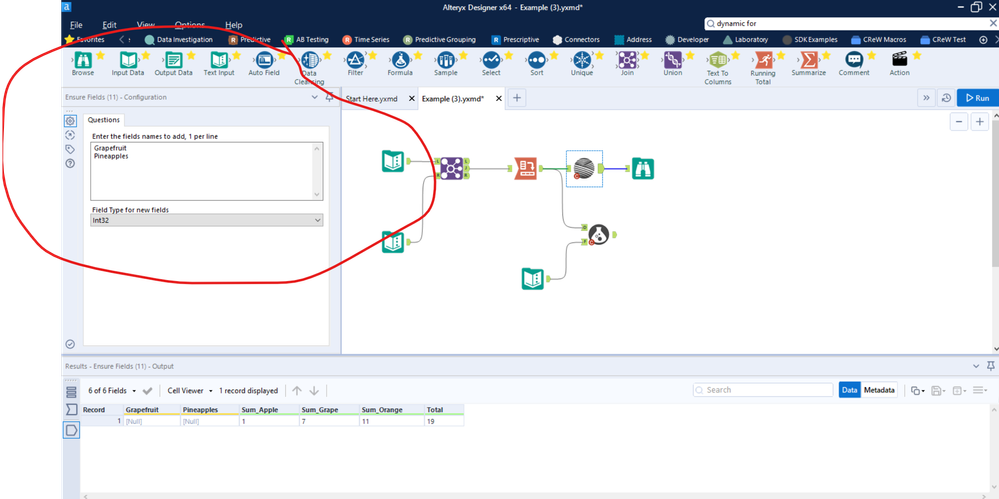Select the Formula tool
Image resolution: width=999 pixels, height=499 pixels.
coord(400,61)
